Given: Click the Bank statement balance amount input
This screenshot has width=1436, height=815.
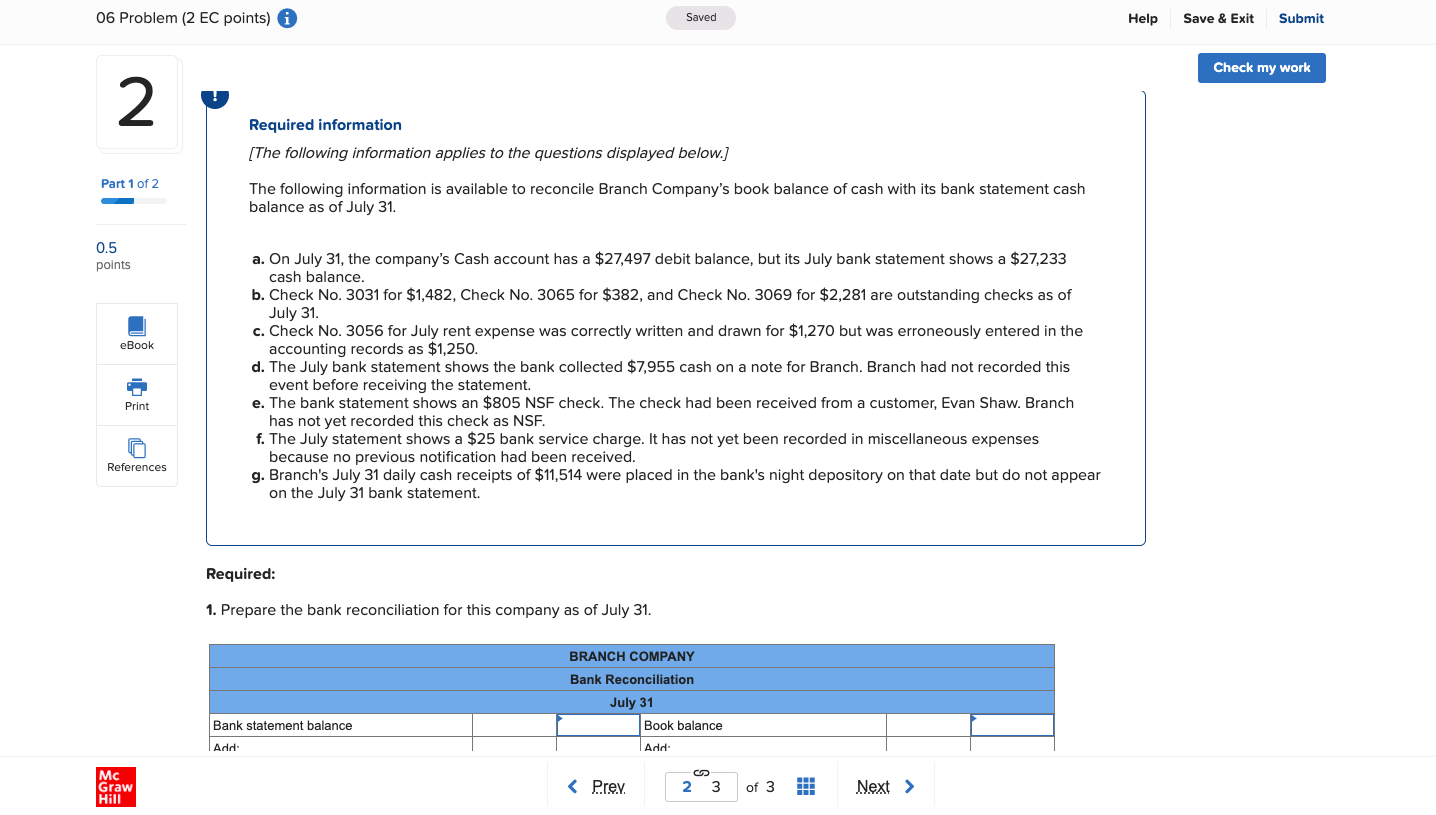Looking at the screenshot, I should coord(598,725).
